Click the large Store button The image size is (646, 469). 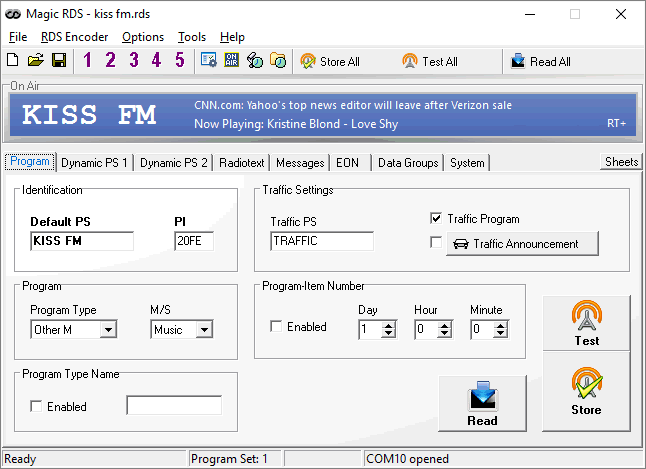coord(586,391)
